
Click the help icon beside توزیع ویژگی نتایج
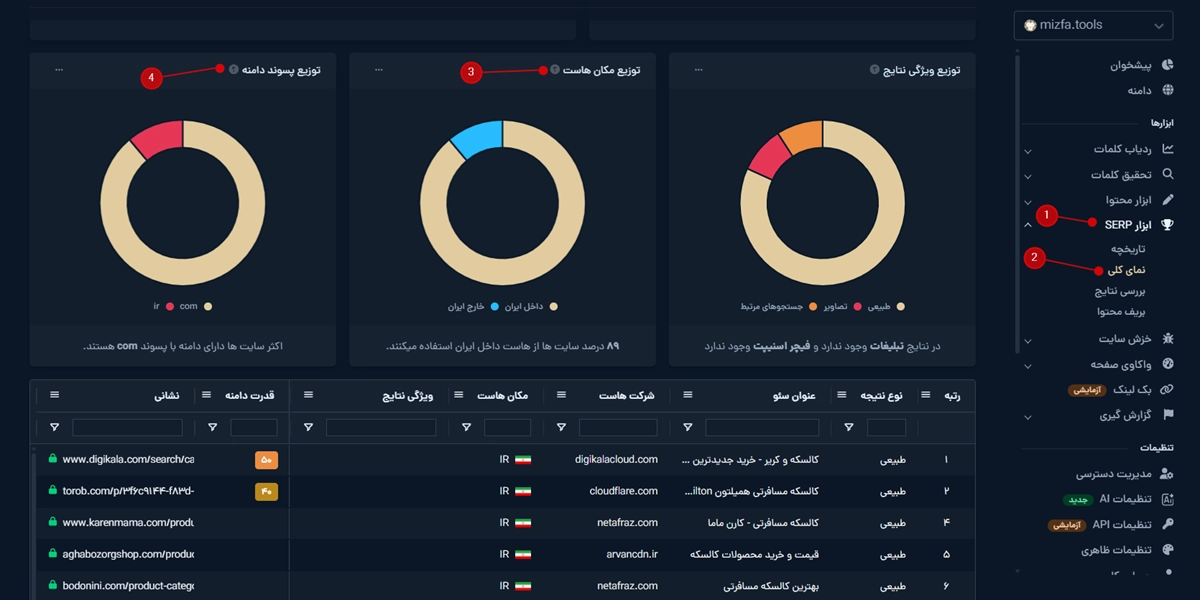(x=875, y=70)
